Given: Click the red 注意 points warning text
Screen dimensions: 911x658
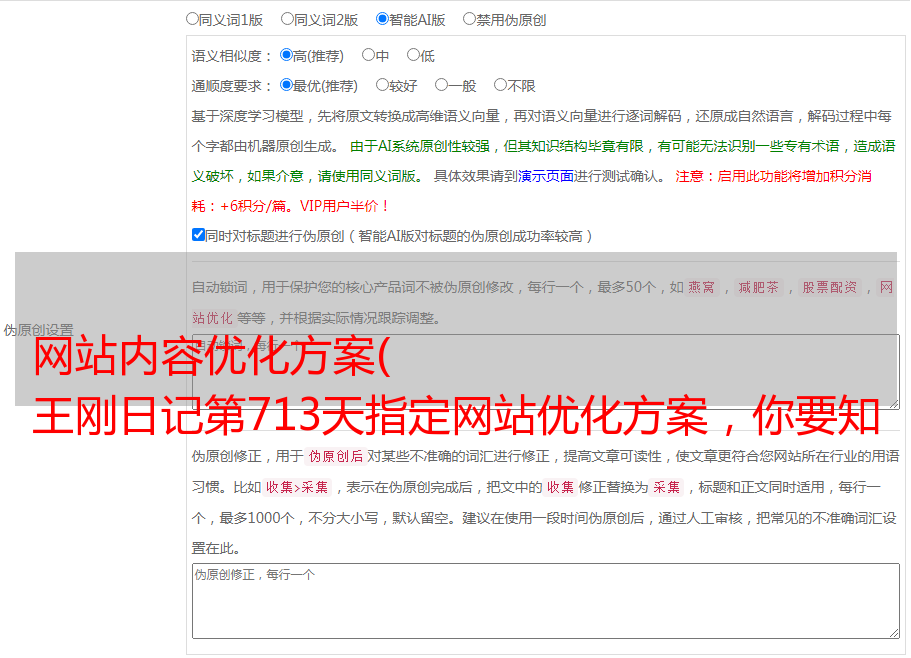Looking at the screenshot, I should (x=532, y=191).
